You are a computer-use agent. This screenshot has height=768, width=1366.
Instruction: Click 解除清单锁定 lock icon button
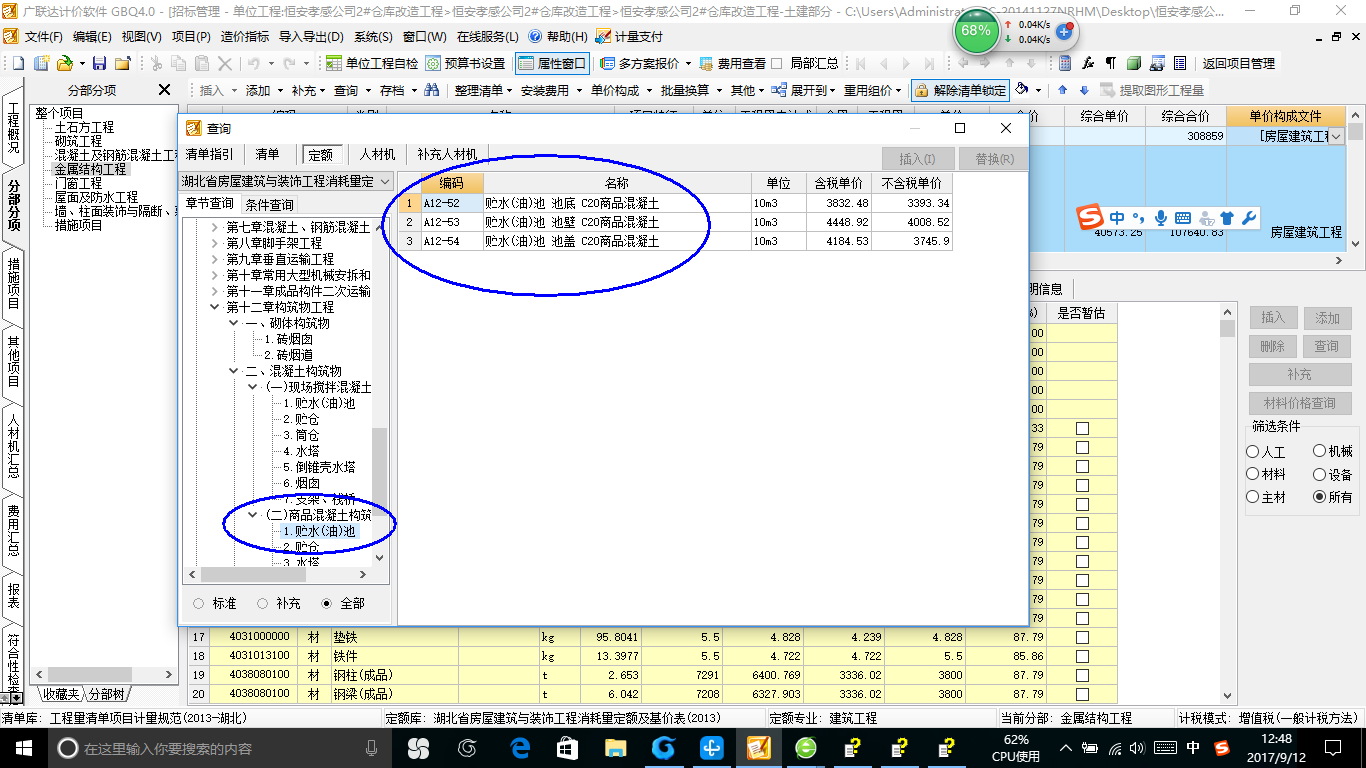pyautogui.click(x=960, y=90)
